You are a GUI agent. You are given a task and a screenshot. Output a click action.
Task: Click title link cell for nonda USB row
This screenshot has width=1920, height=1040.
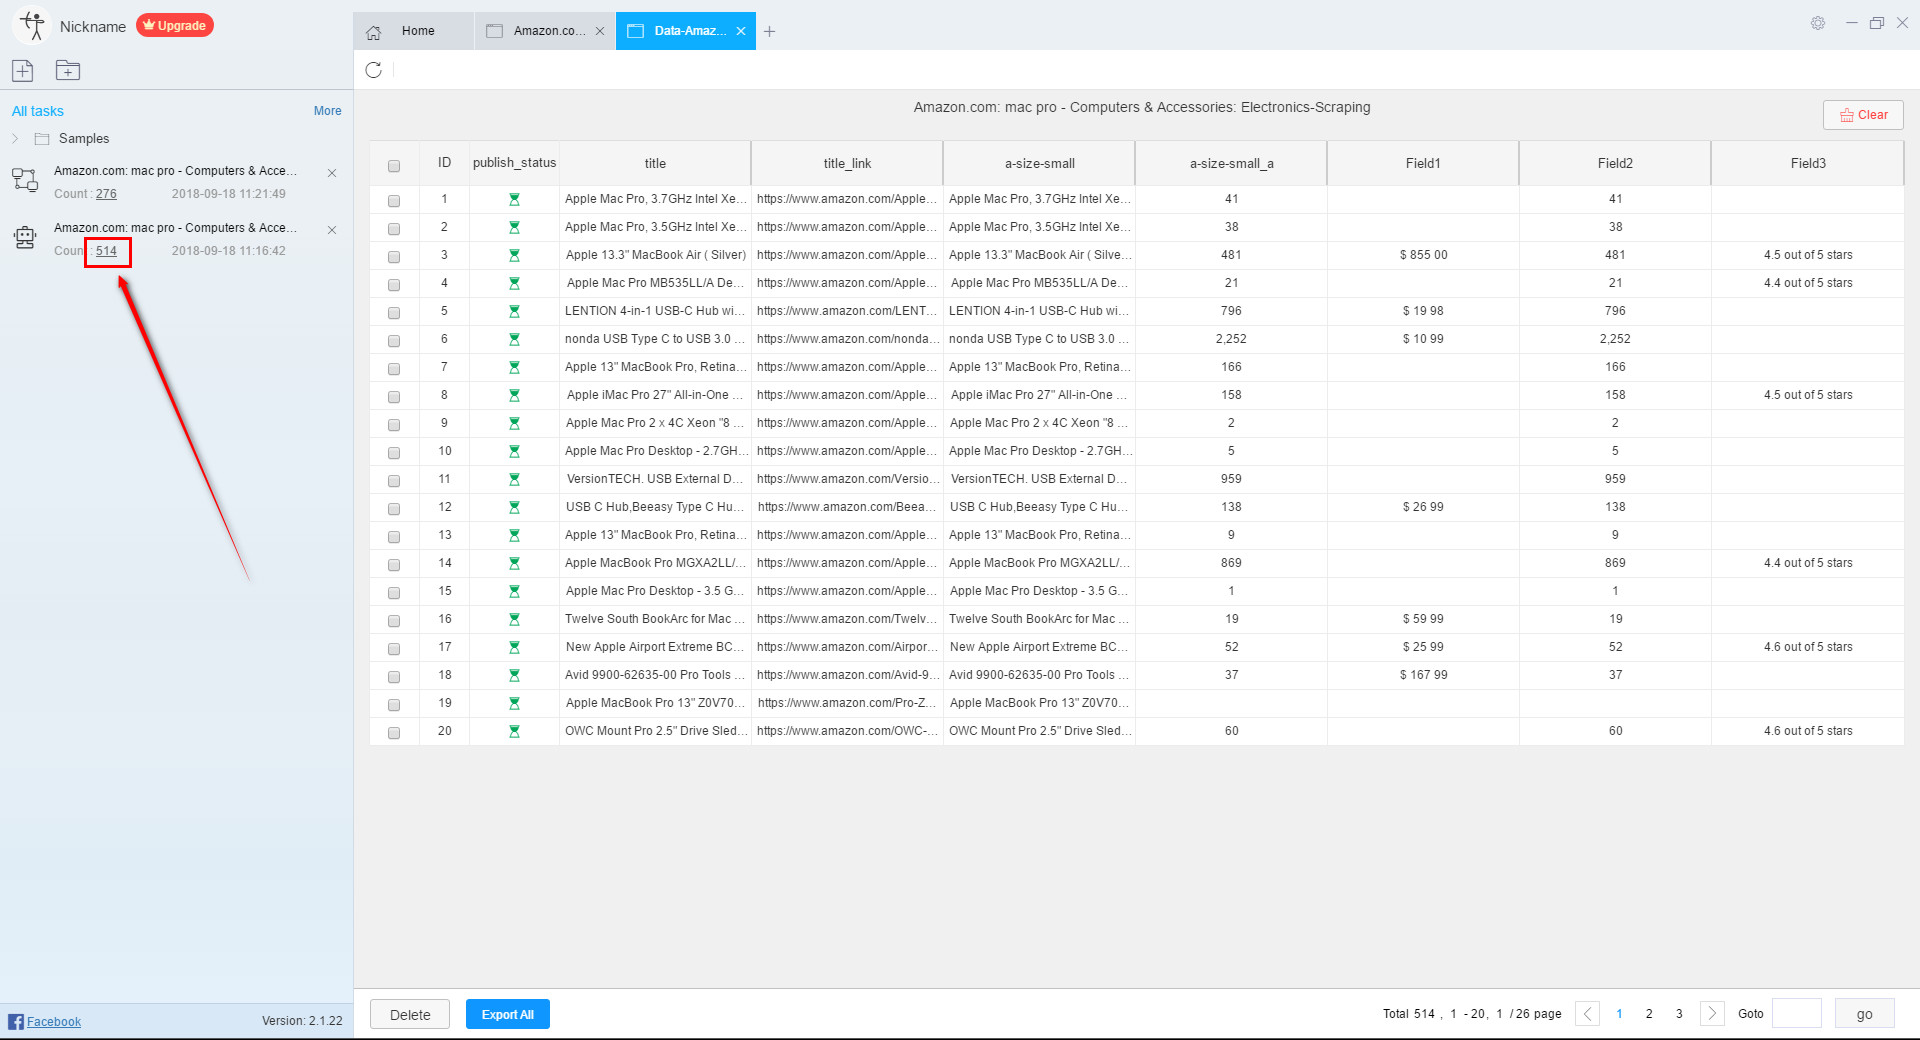(x=847, y=339)
